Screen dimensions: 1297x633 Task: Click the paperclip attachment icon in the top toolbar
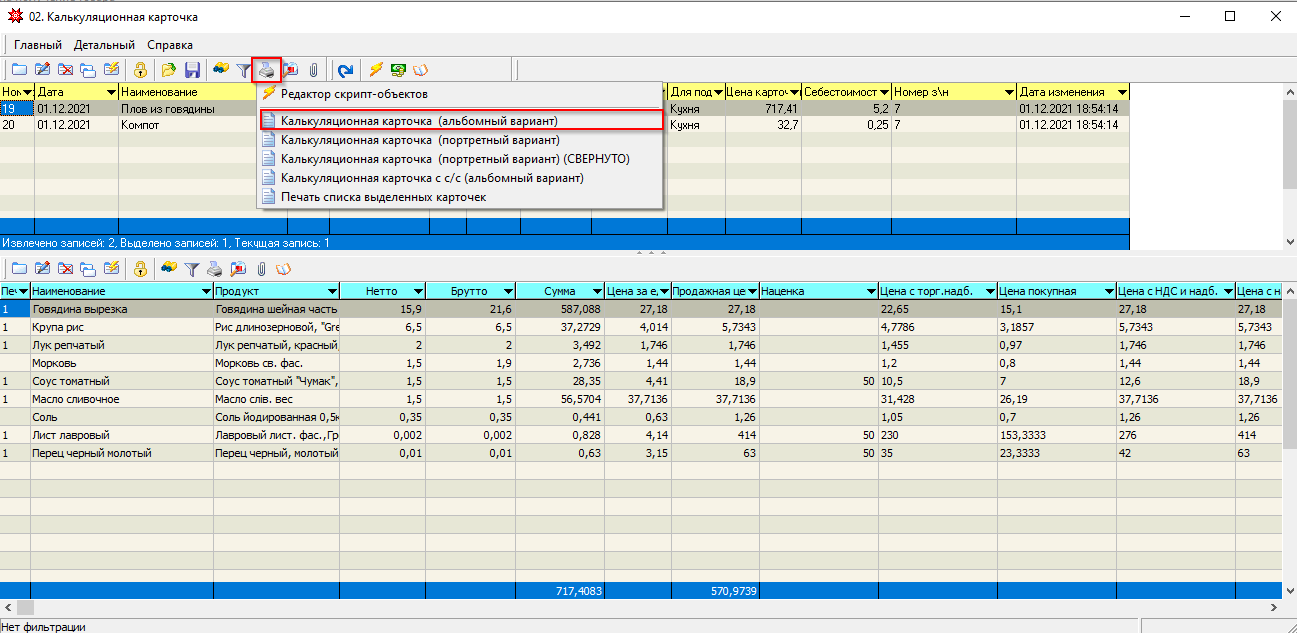click(314, 70)
